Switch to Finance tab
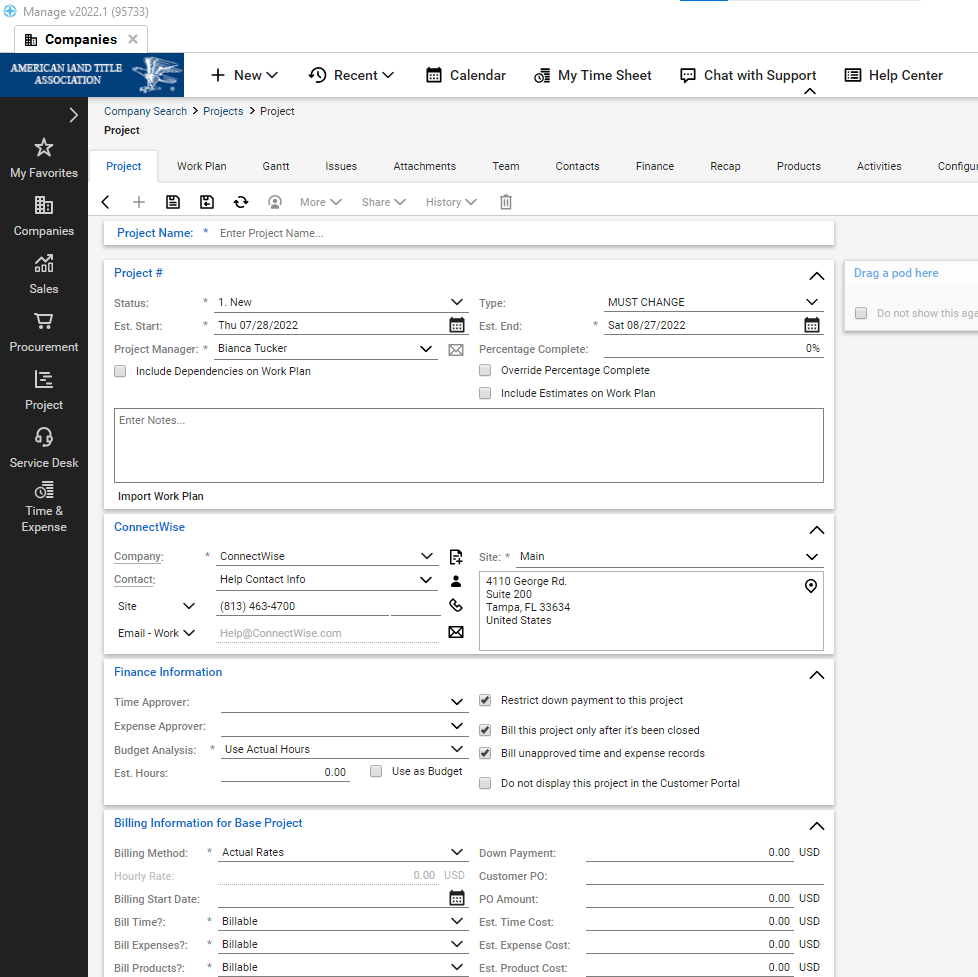 click(654, 167)
